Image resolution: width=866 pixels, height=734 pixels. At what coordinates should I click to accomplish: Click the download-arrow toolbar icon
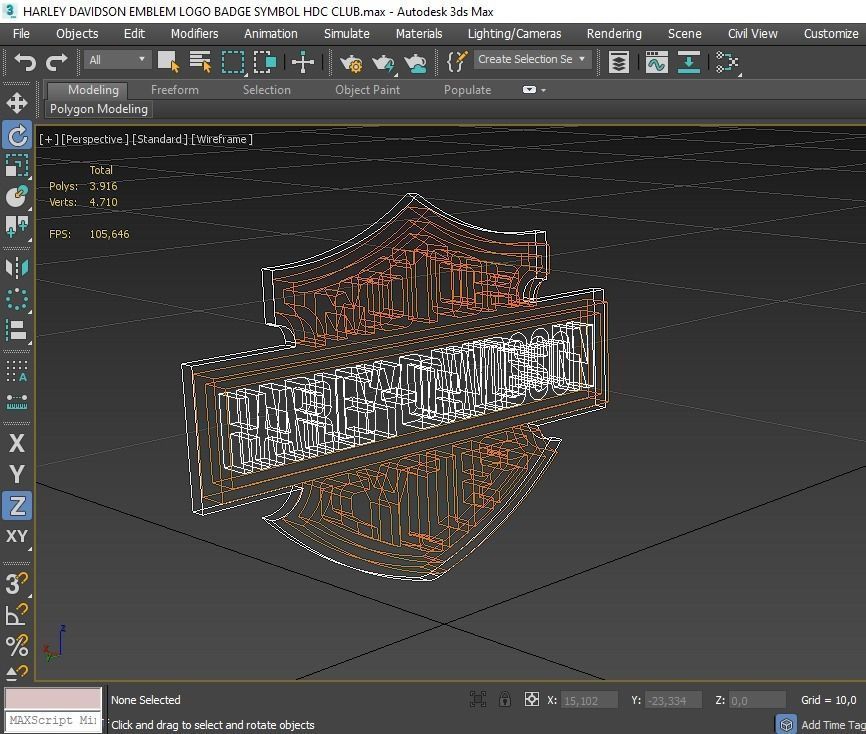pos(688,61)
